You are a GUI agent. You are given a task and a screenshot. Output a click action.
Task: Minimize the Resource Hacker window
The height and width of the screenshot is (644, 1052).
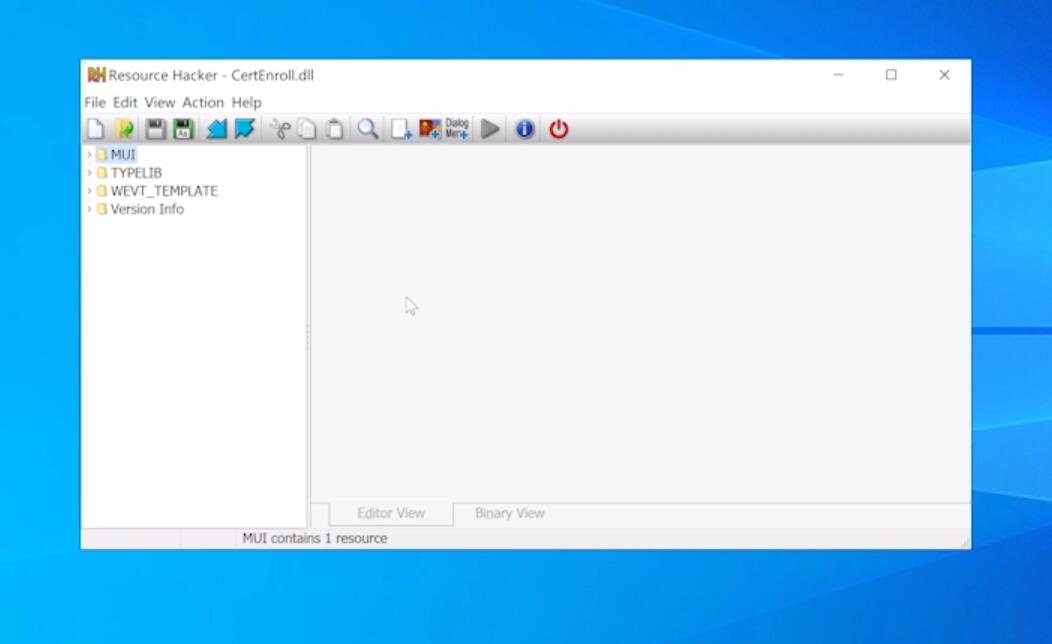pyautogui.click(x=839, y=75)
